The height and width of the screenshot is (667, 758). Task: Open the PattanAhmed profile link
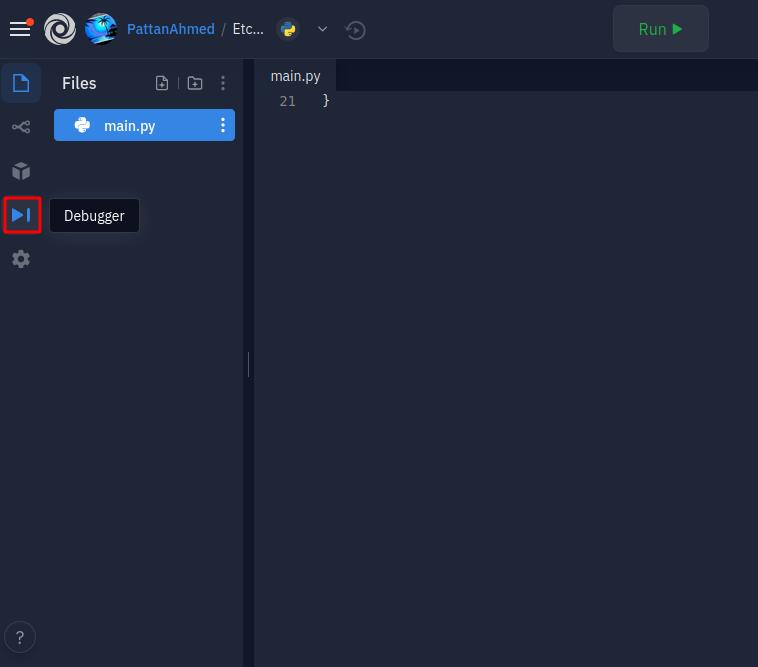pos(171,29)
